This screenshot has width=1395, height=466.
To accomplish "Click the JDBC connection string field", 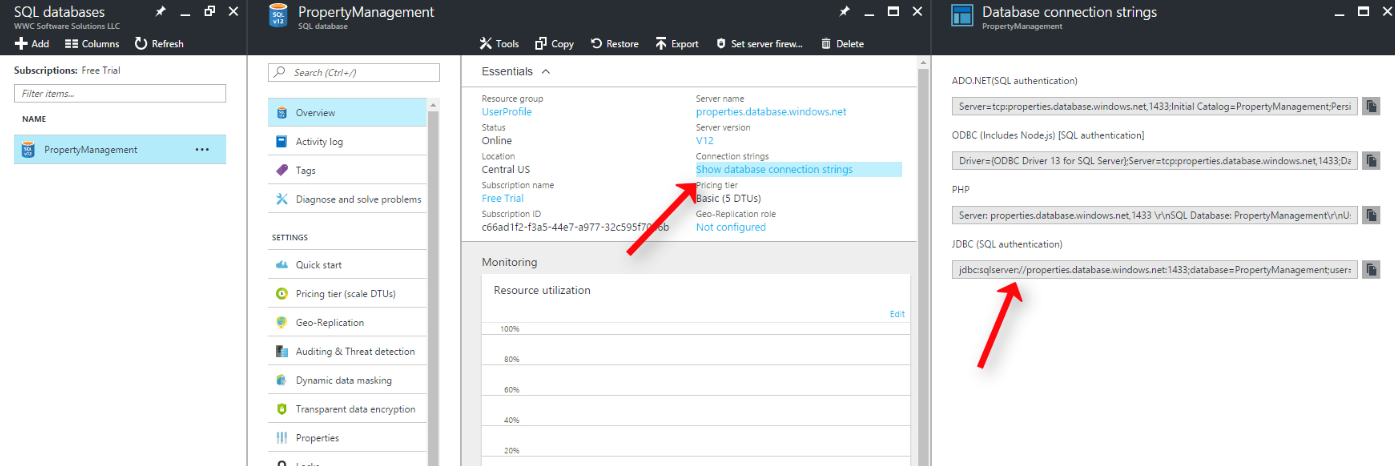I will (x=1155, y=270).
